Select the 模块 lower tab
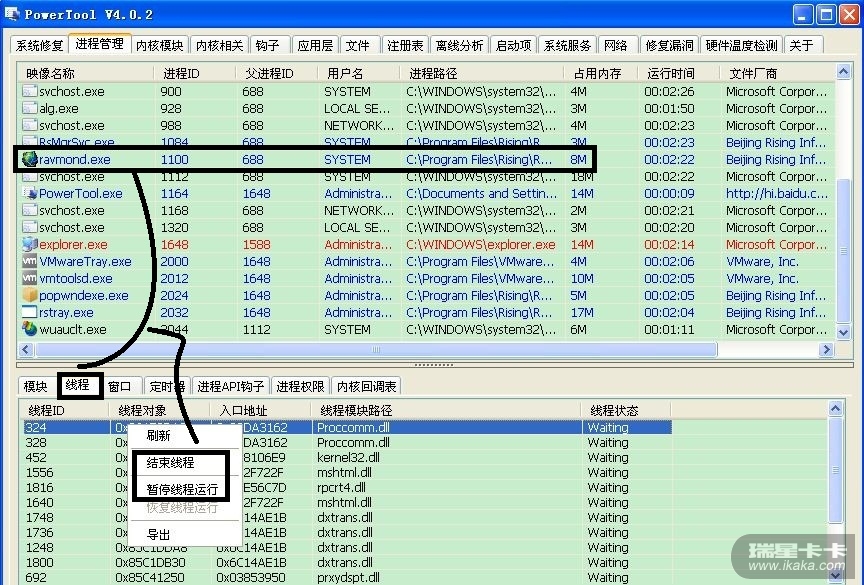The width and height of the screenshot is (864, 585). (36, 386)
